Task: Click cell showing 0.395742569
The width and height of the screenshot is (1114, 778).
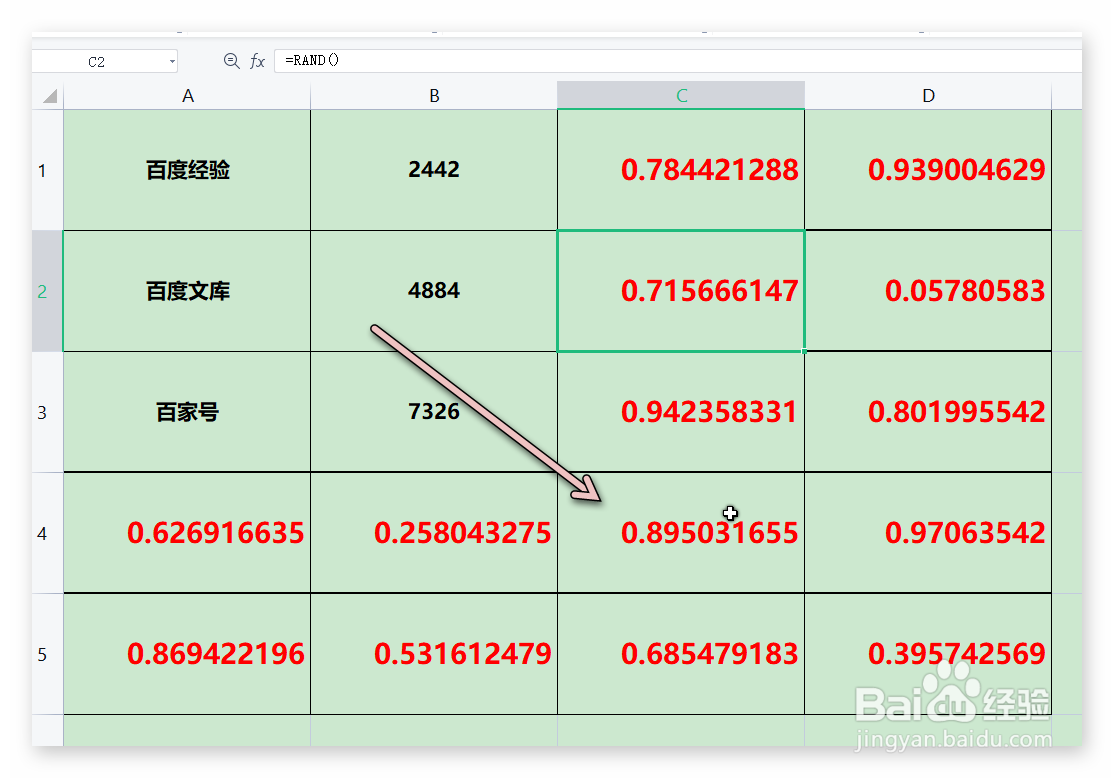Action: coord(928,654)
